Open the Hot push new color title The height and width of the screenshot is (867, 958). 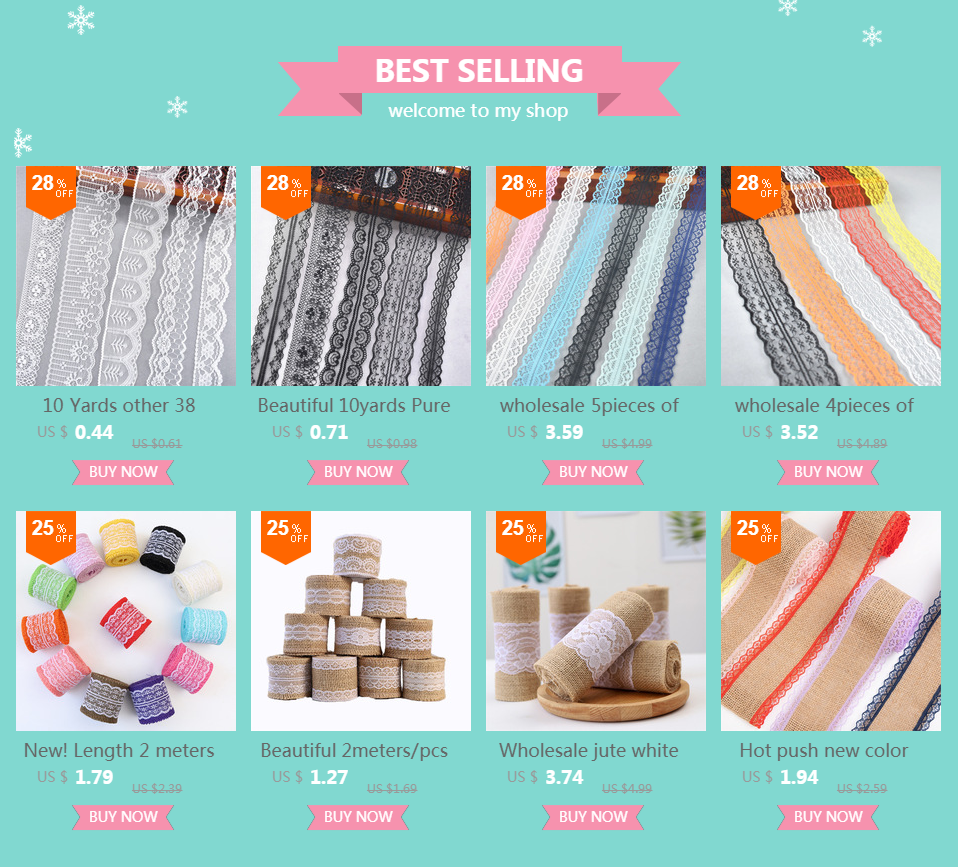[824, 751]
